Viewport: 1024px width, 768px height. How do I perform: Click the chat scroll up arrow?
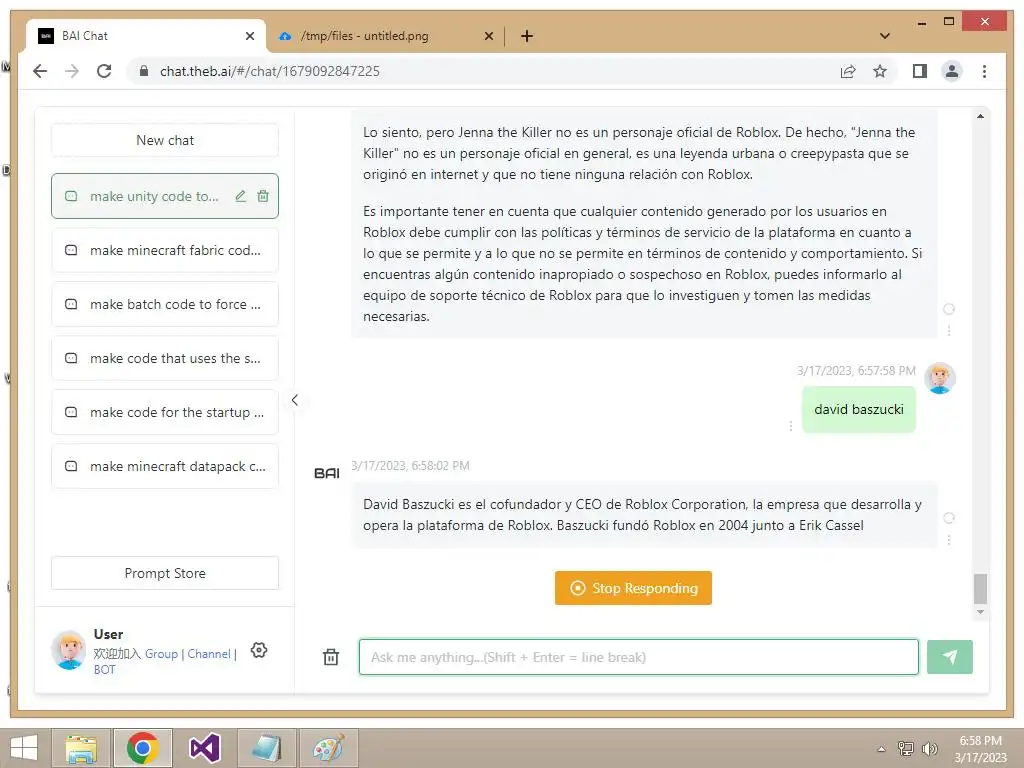click(980, 116)
